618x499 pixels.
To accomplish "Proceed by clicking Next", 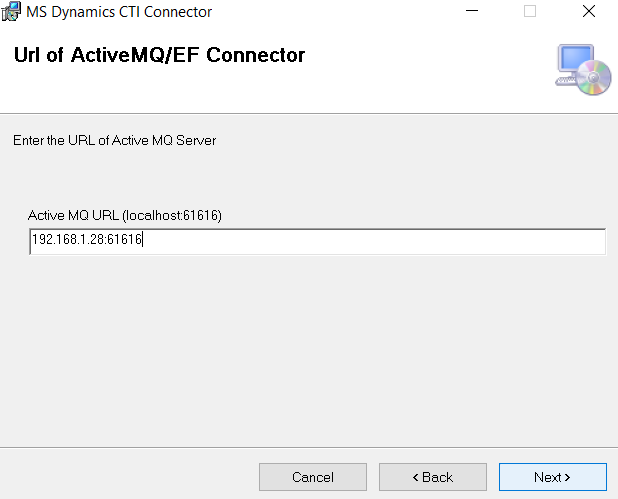I will click(552, 477).
